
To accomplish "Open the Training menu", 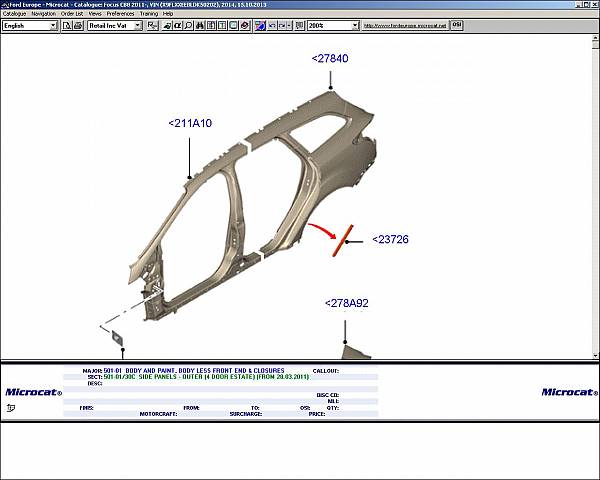I will click(149, 14).
